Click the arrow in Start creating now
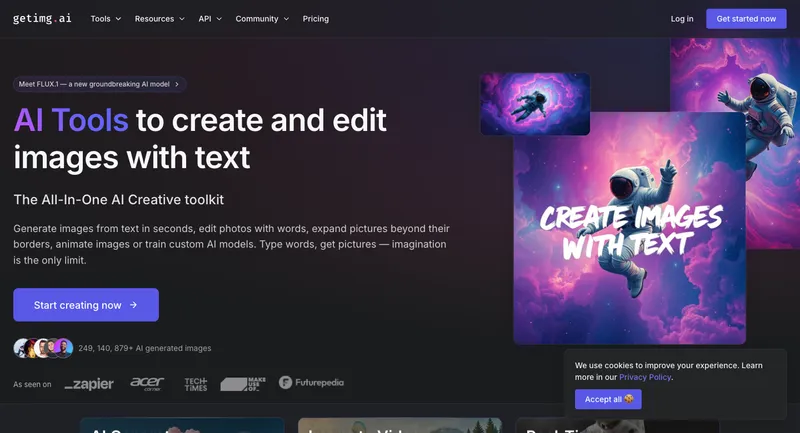 (x=133, y=305)
